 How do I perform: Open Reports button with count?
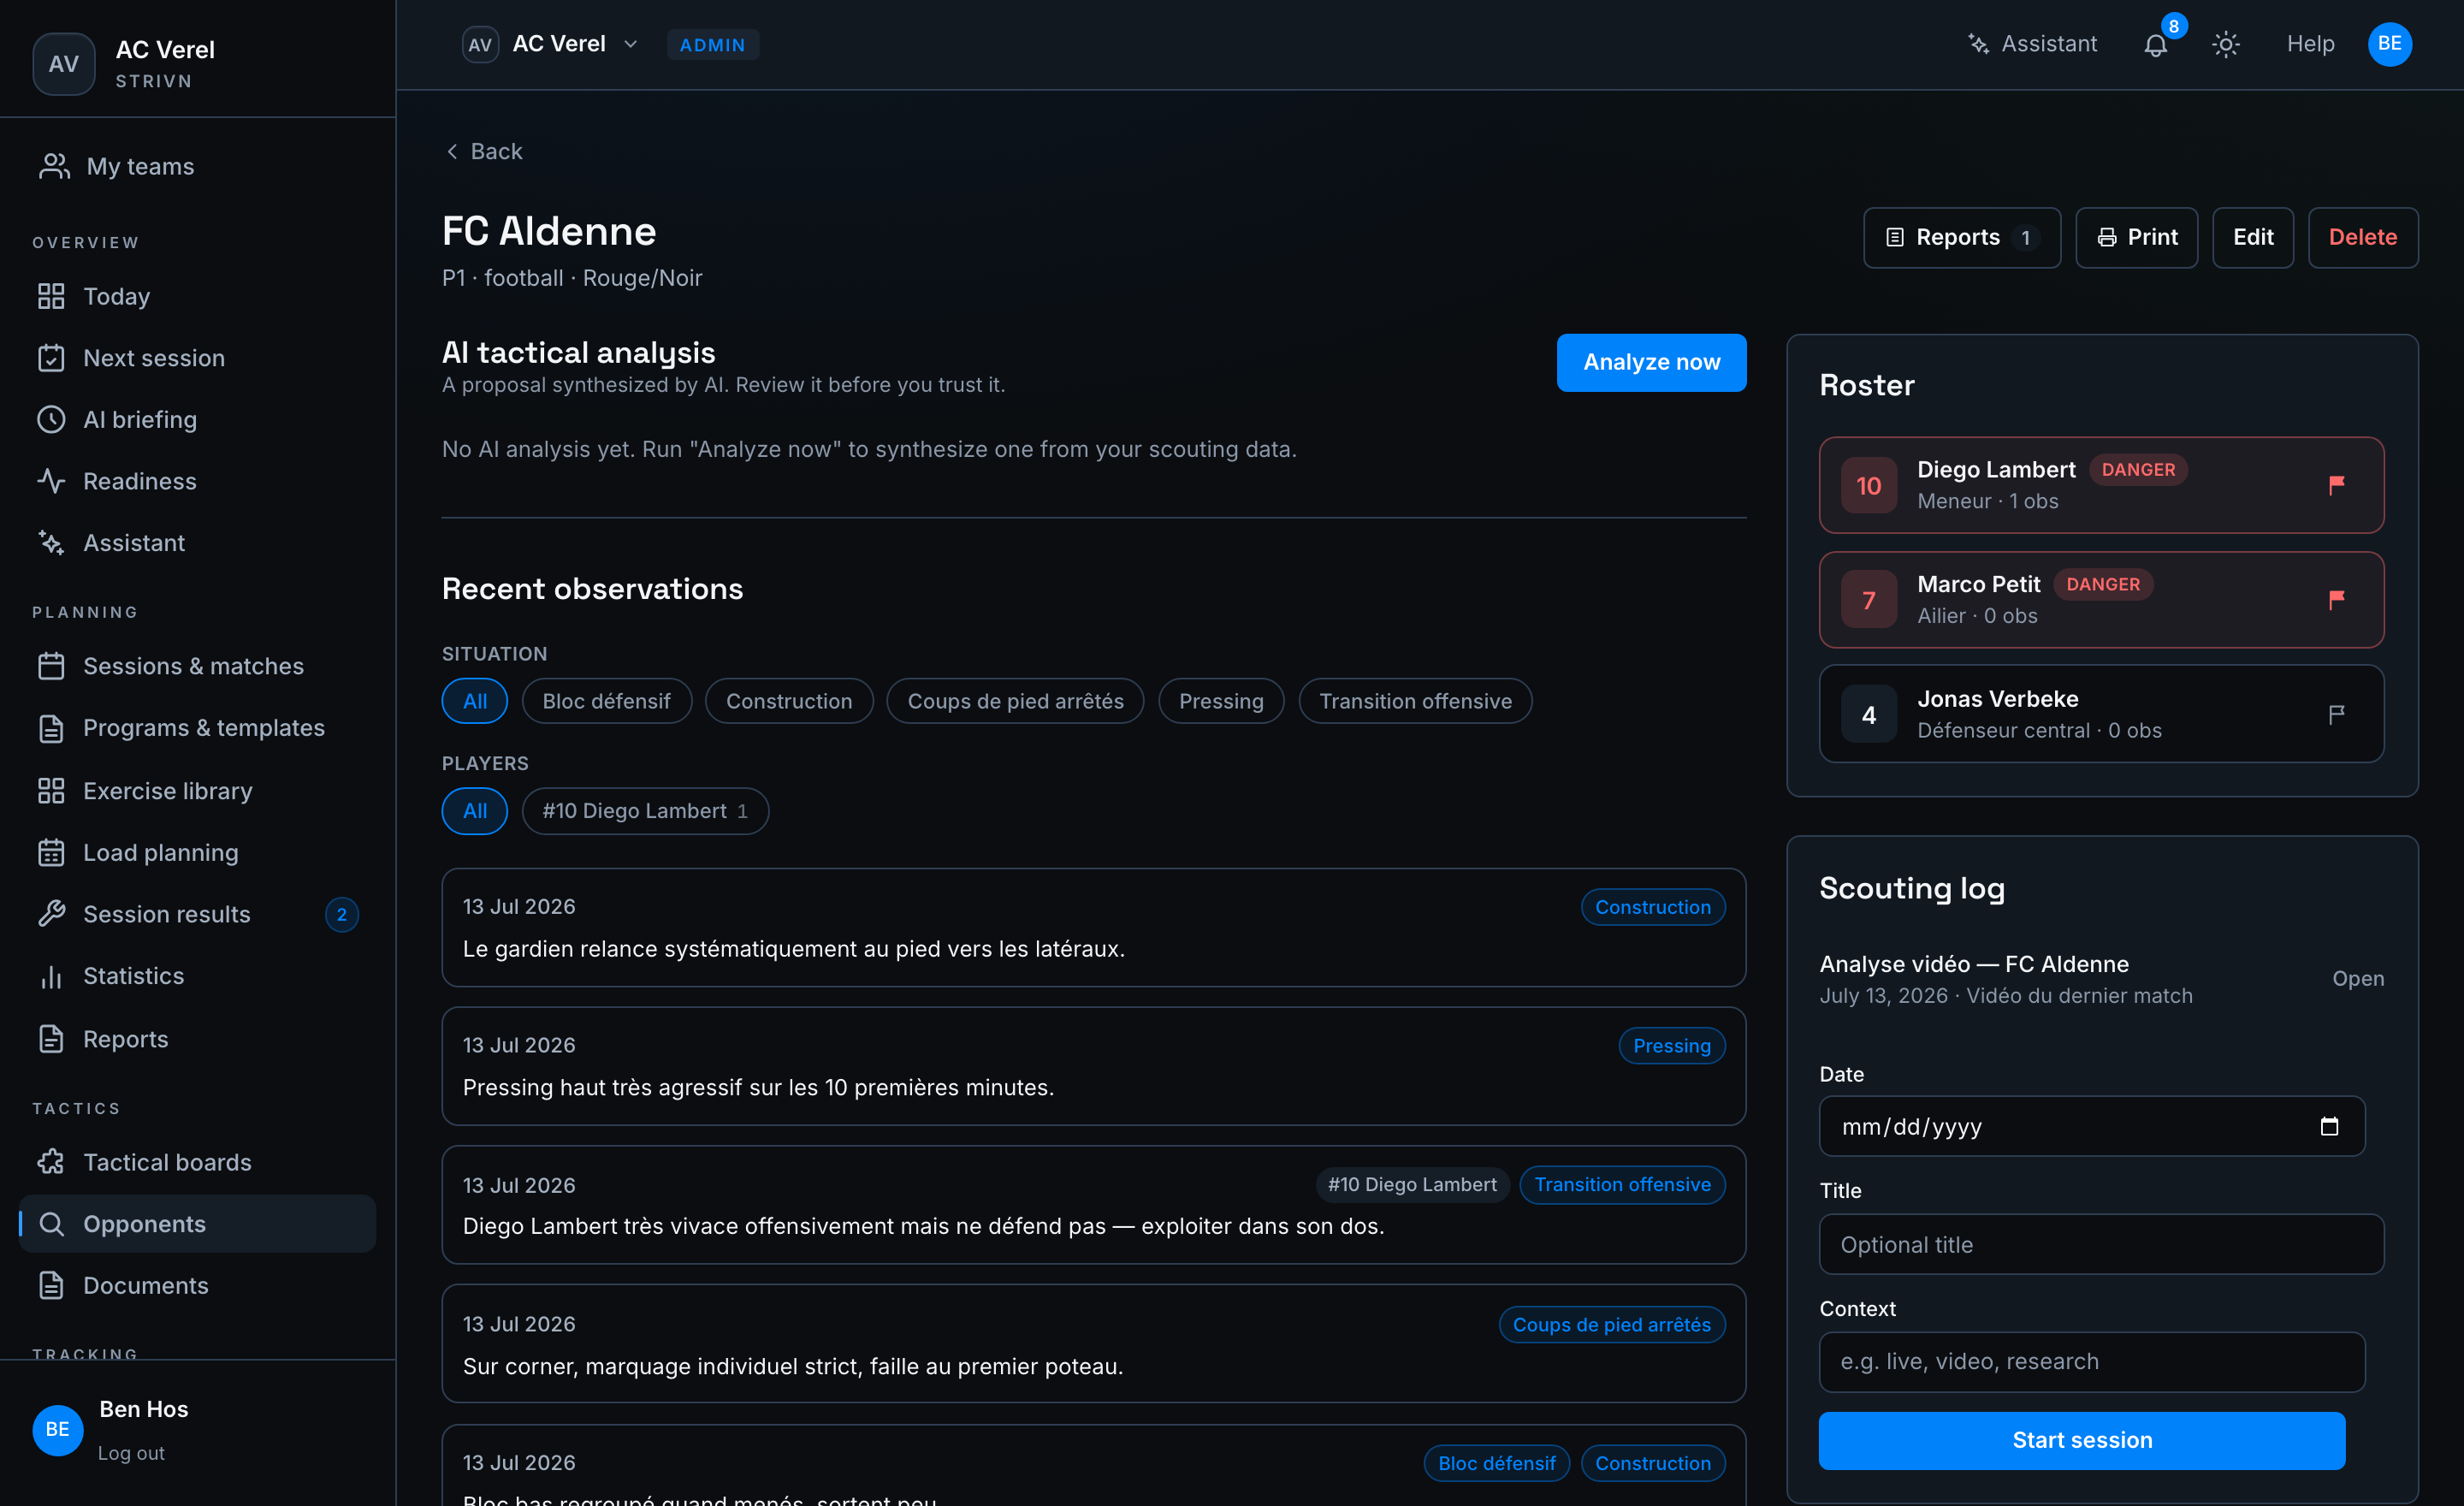click(x=1961, y=237)
